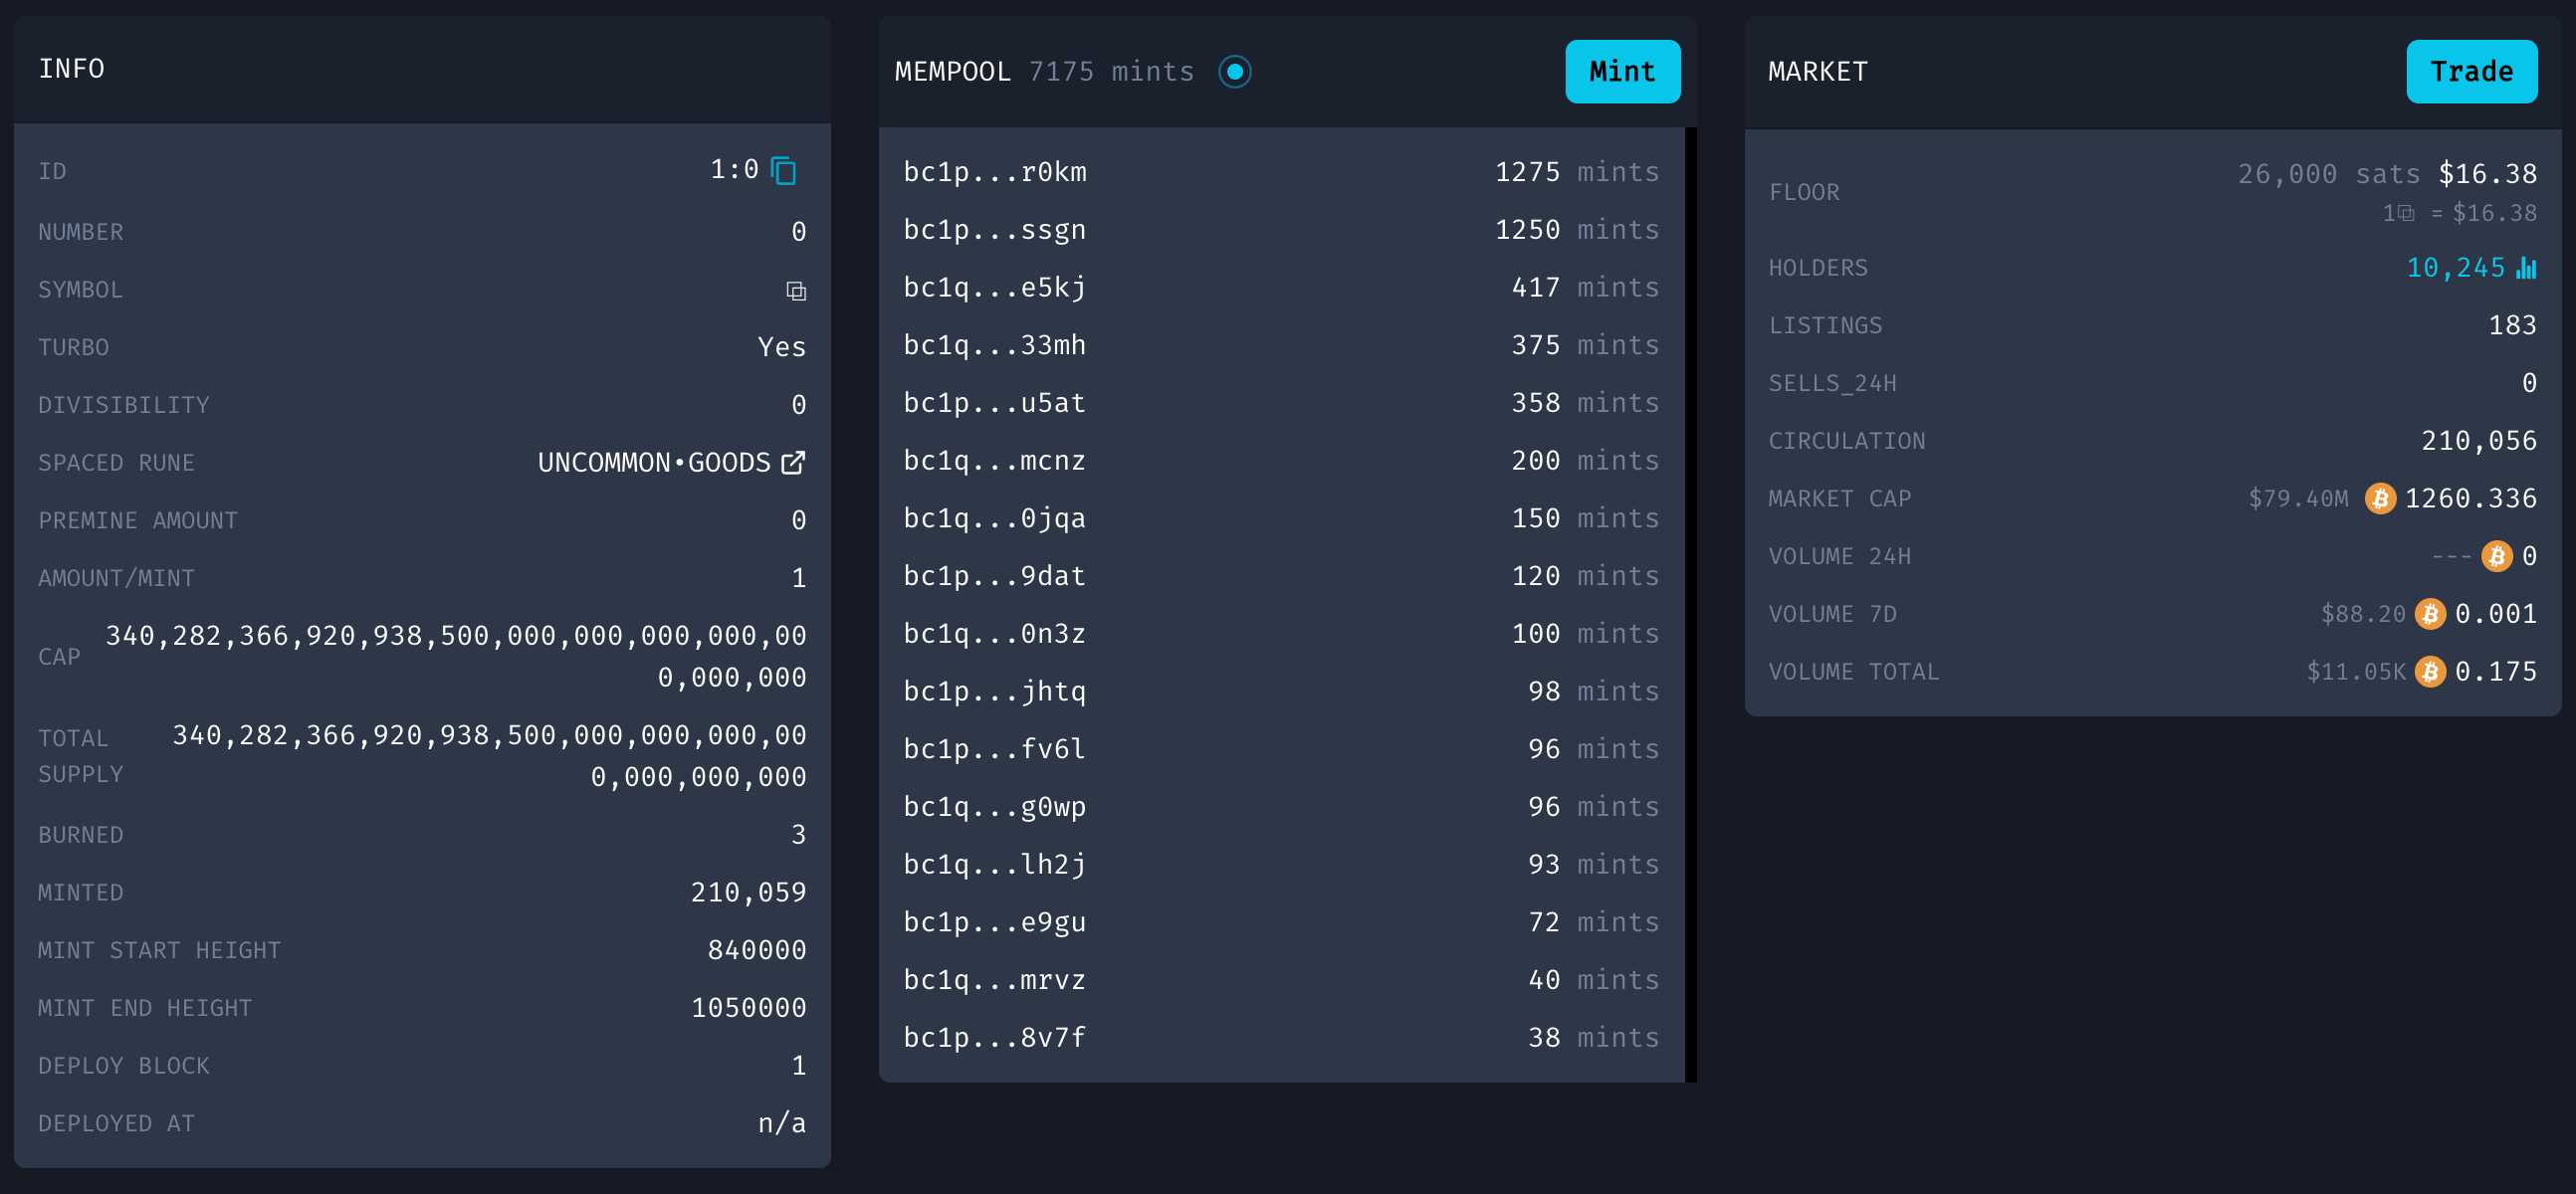This screenshot has width=2576, height=1194.
Task: Open the holders chart icon
Action: pos(2526,268)
